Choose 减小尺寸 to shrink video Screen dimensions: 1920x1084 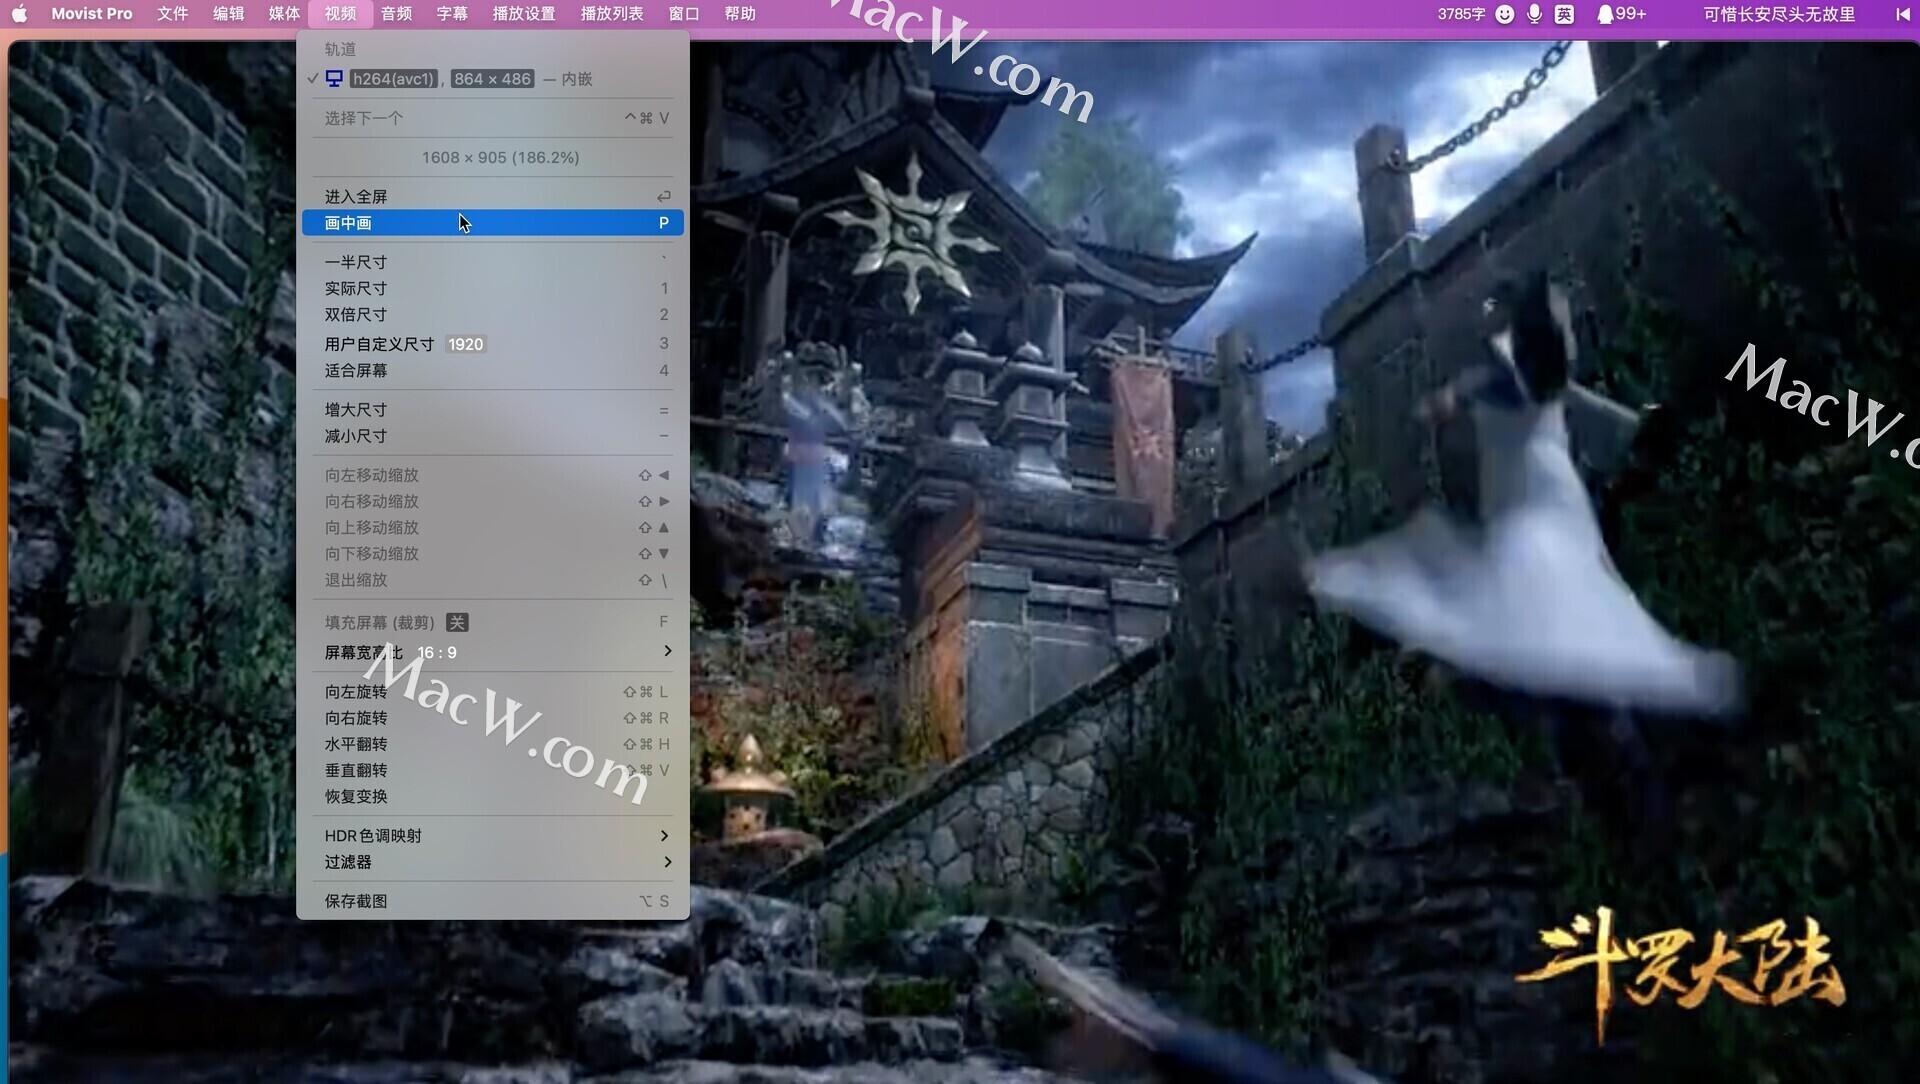coord(493,436)
